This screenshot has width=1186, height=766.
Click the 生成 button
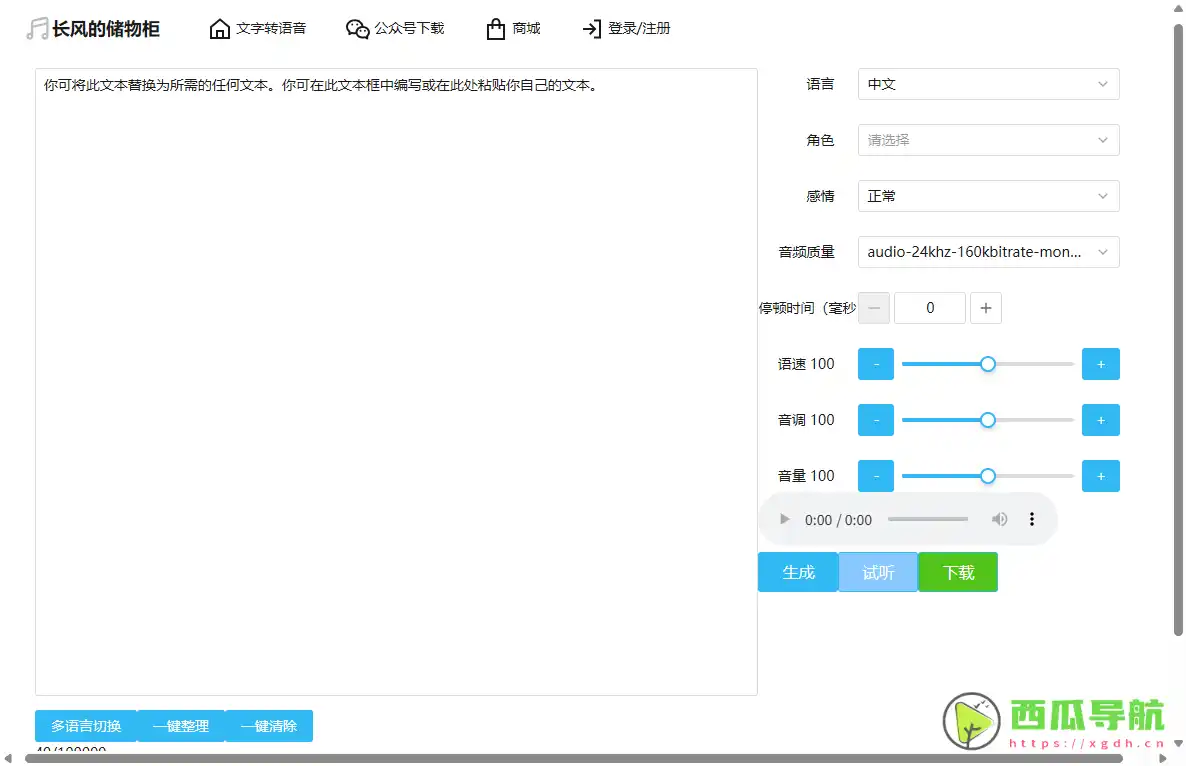tap(798, 572)
